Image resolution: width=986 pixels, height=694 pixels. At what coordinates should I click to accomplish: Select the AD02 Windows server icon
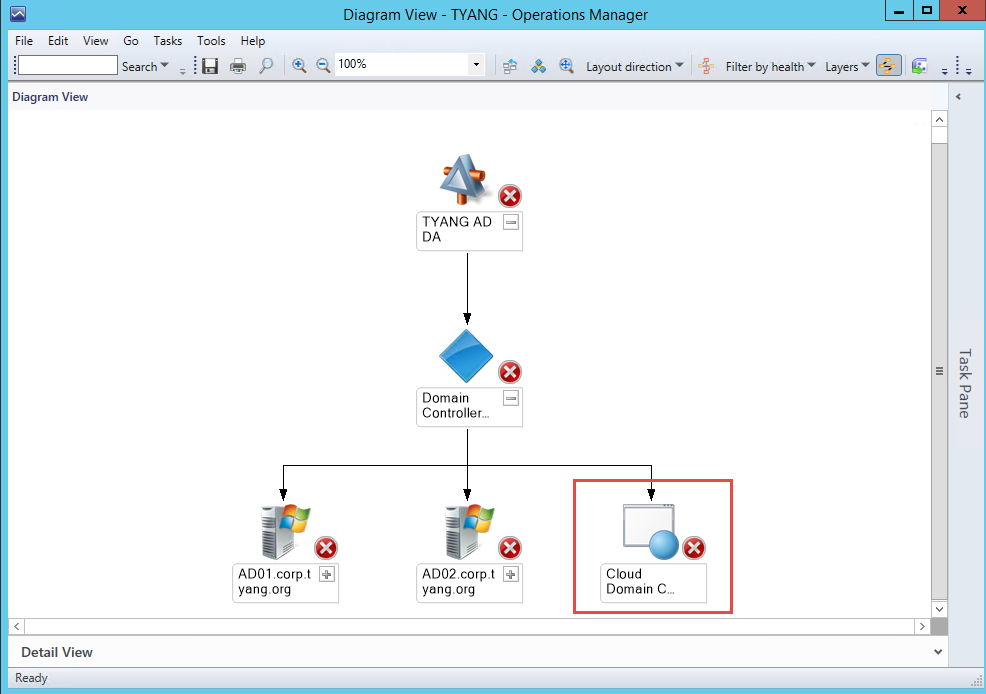[470, 531]
